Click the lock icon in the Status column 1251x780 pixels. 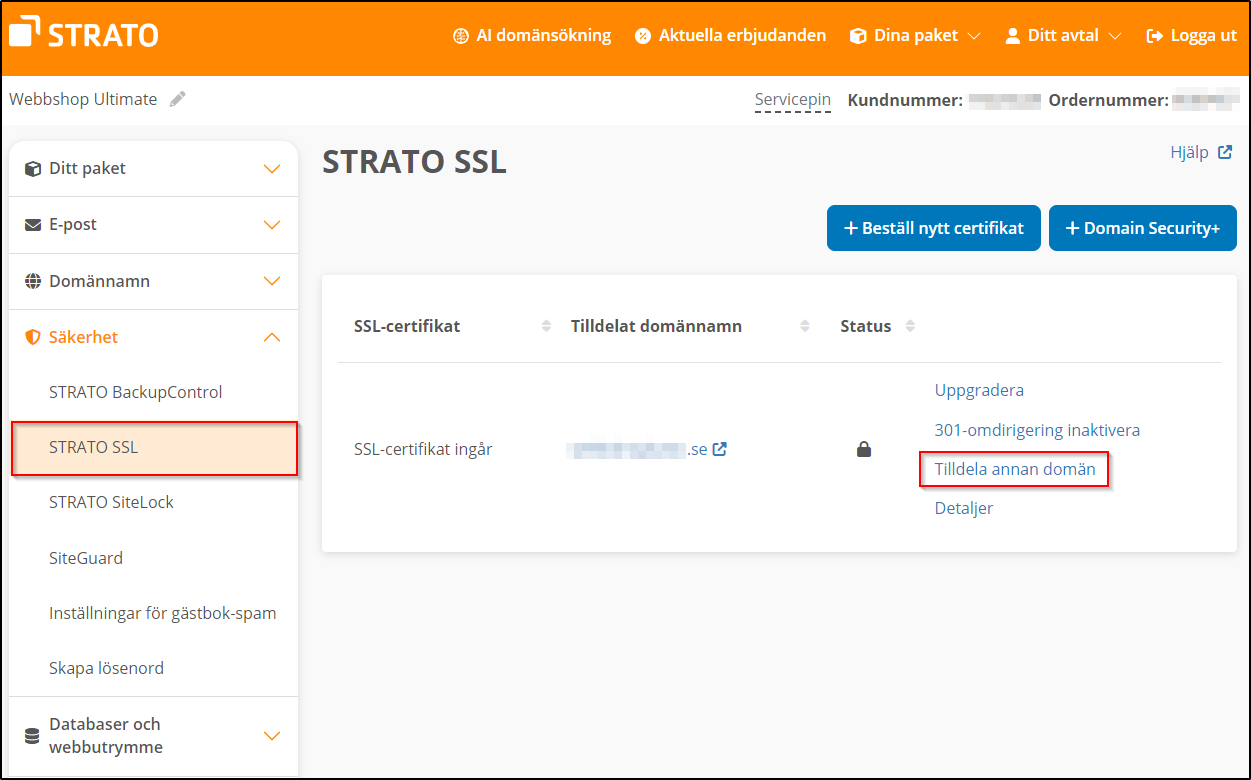(x=864, y=449)
